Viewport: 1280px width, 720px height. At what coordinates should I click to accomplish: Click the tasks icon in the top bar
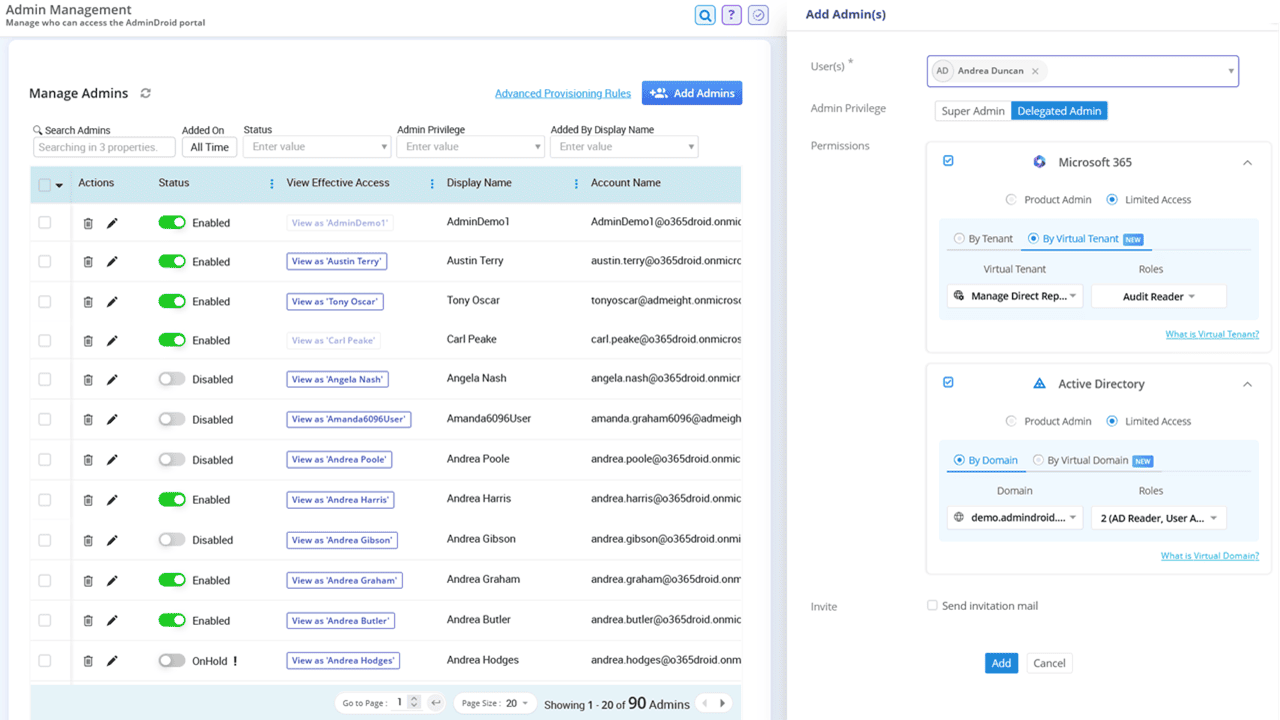pos(757,15)
